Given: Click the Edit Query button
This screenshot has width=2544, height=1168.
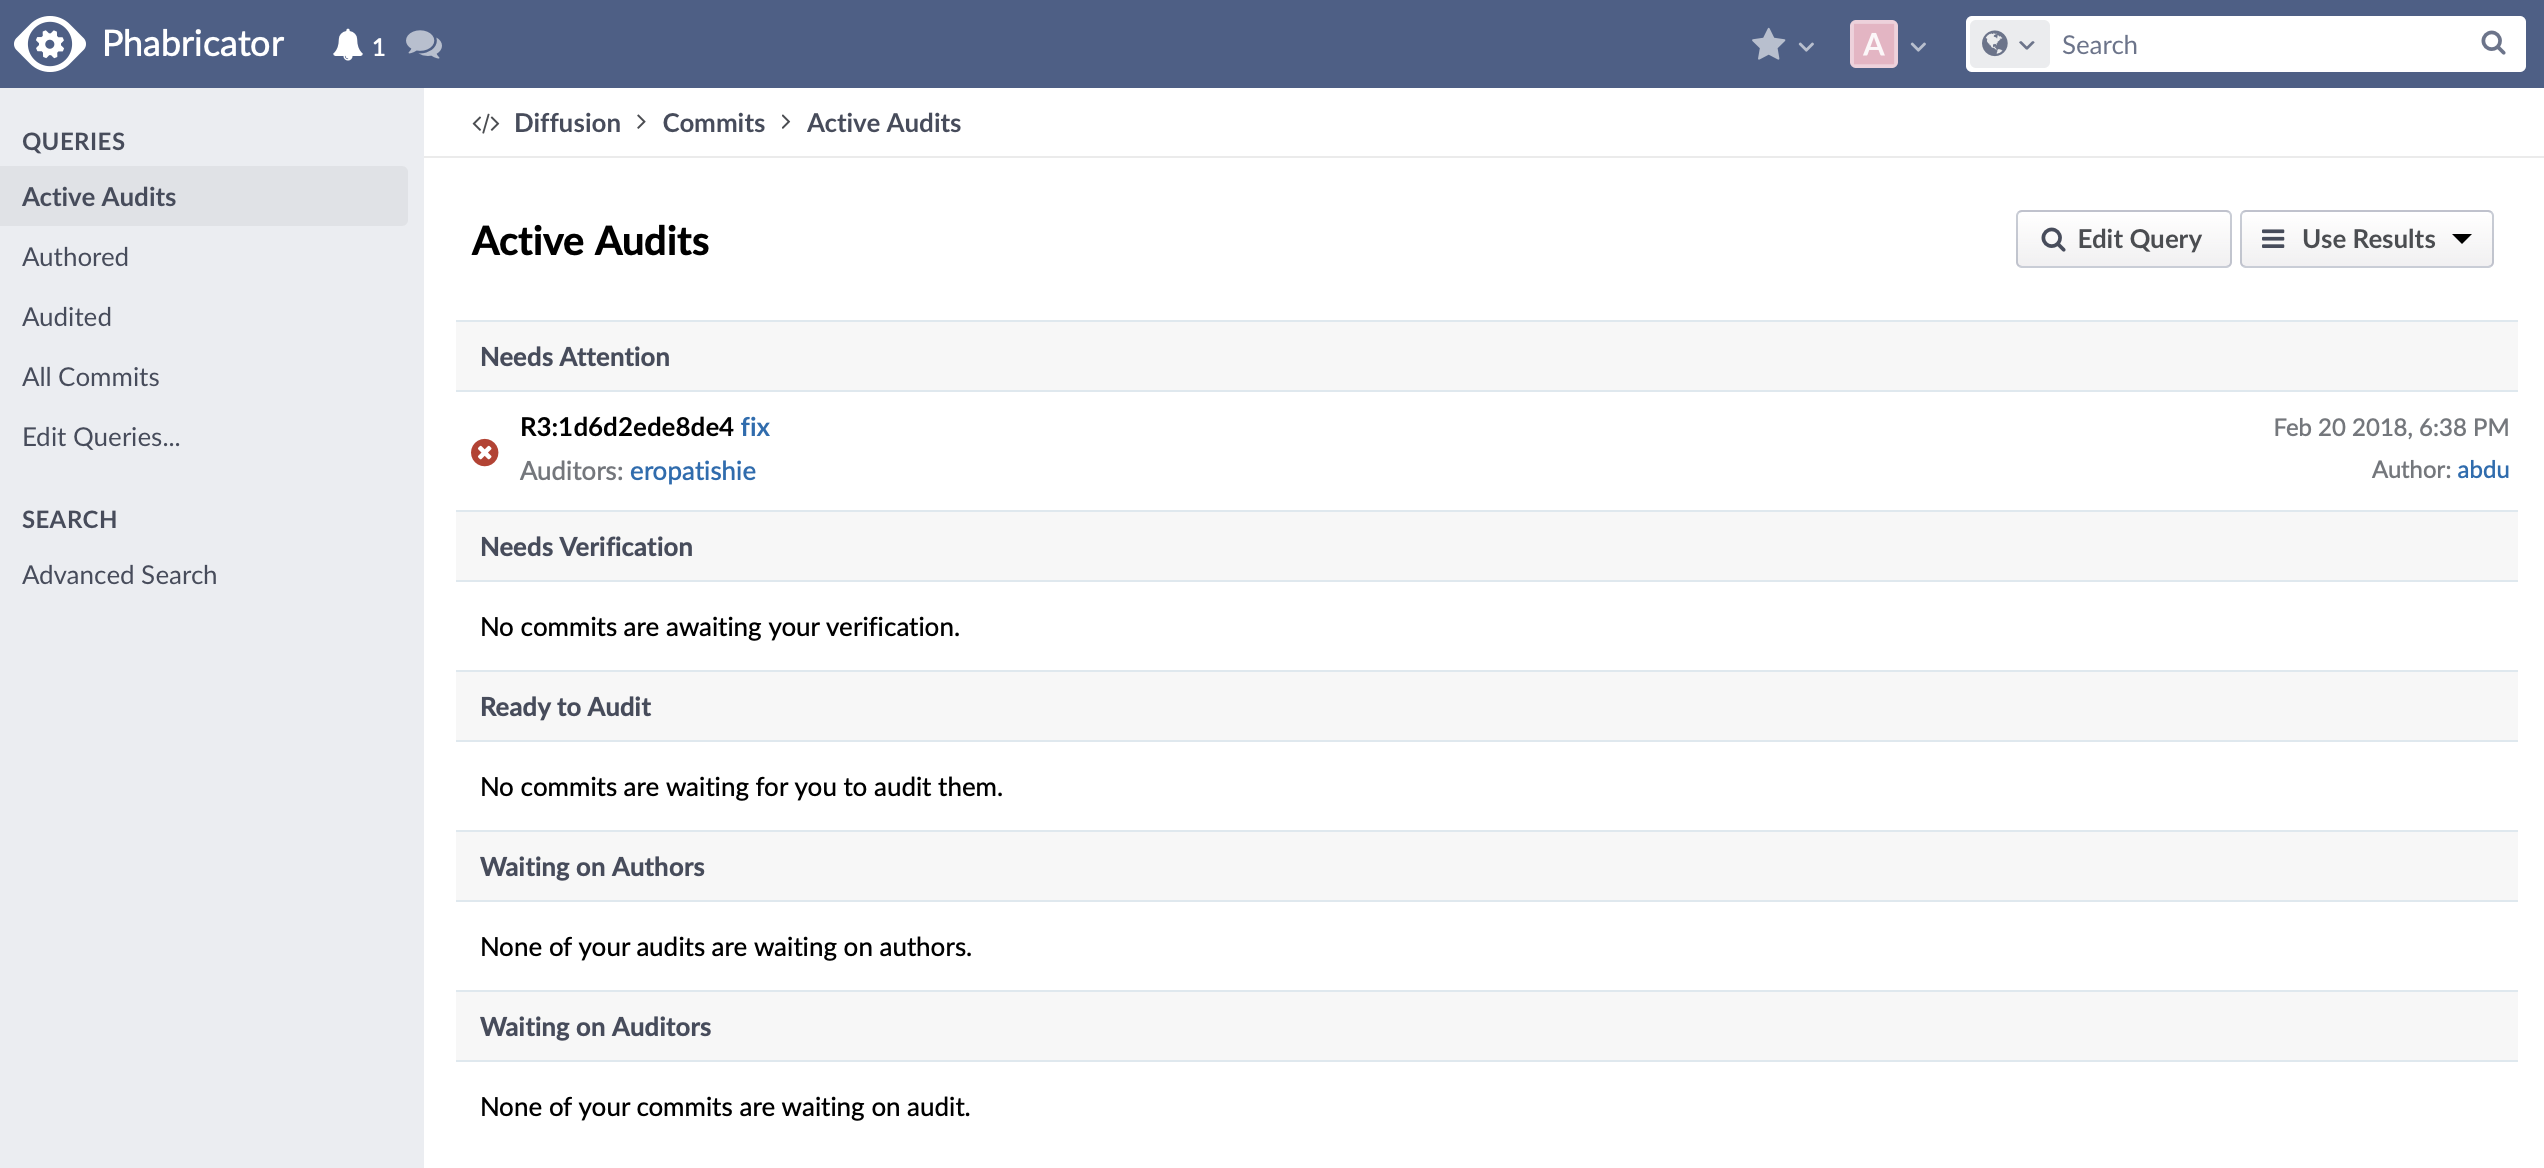Looking at the screenshot, I should pos(2121,238).
